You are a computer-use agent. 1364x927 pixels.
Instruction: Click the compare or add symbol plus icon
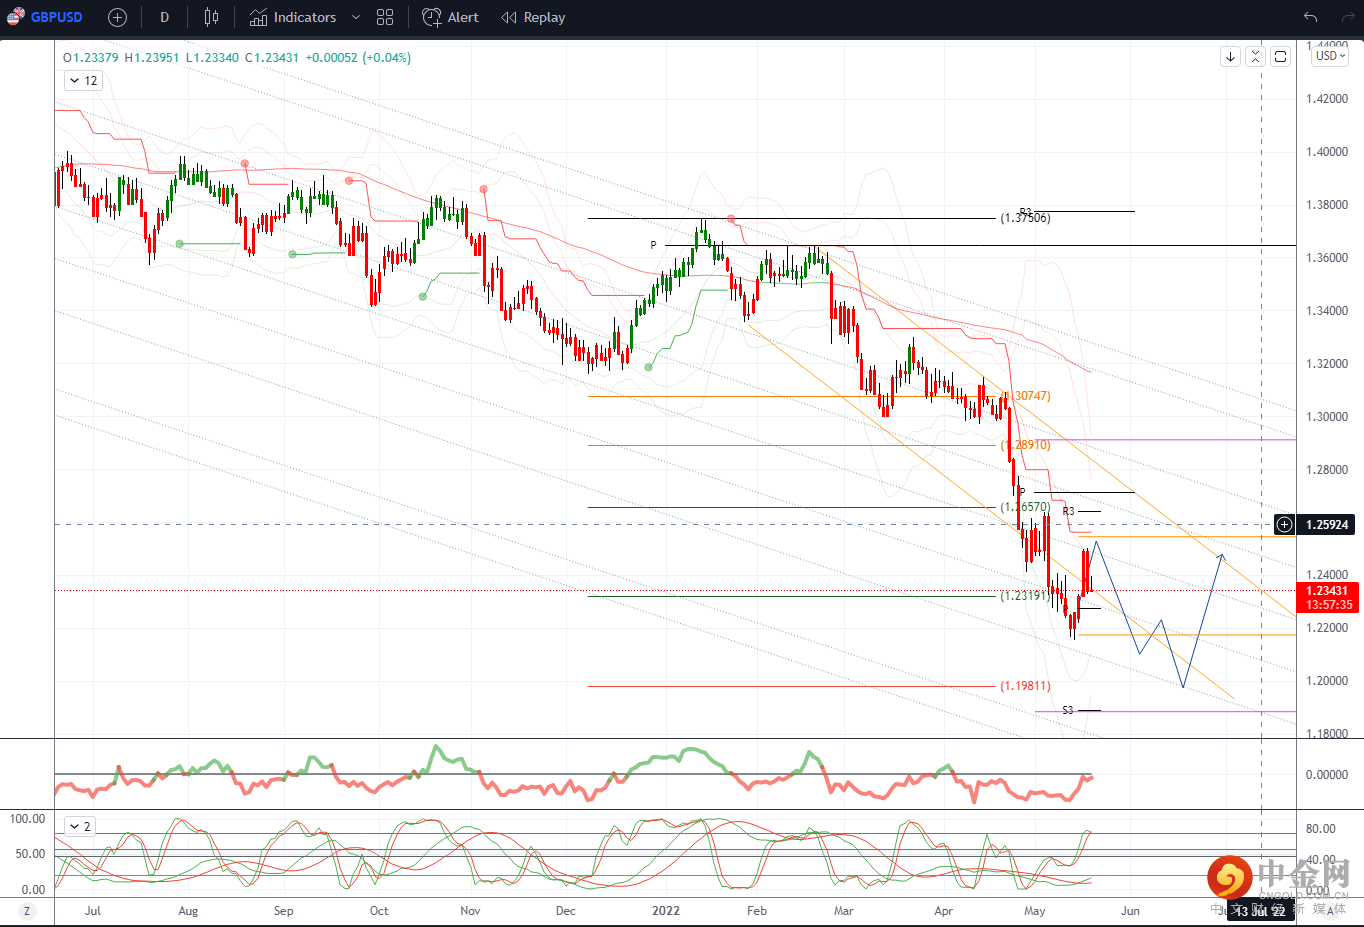[x=117, y=17]
